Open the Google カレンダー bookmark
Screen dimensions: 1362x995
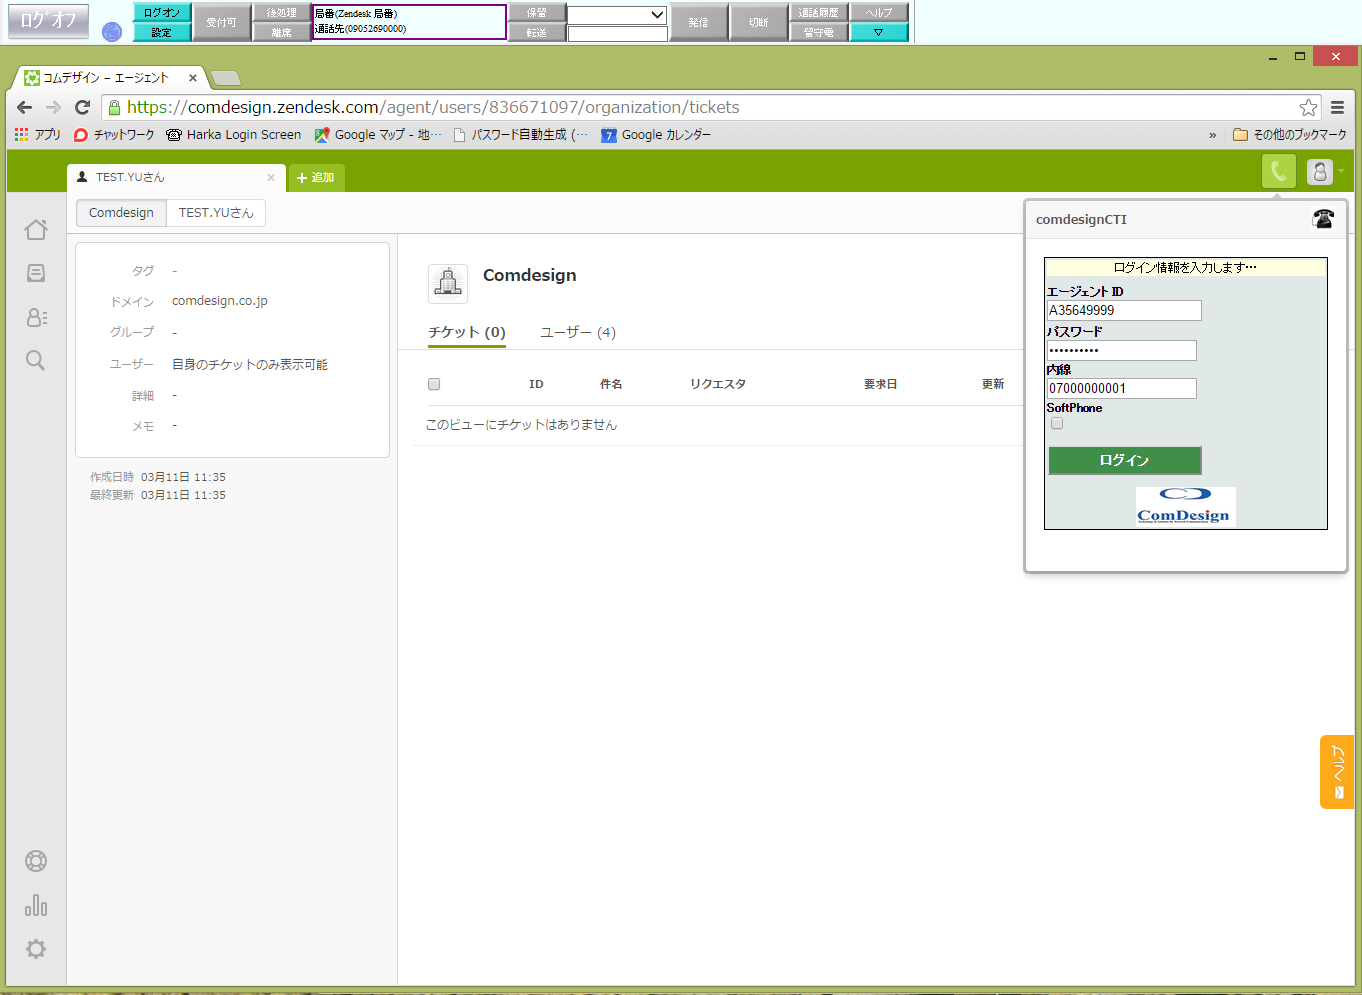(x=656, y=134)
